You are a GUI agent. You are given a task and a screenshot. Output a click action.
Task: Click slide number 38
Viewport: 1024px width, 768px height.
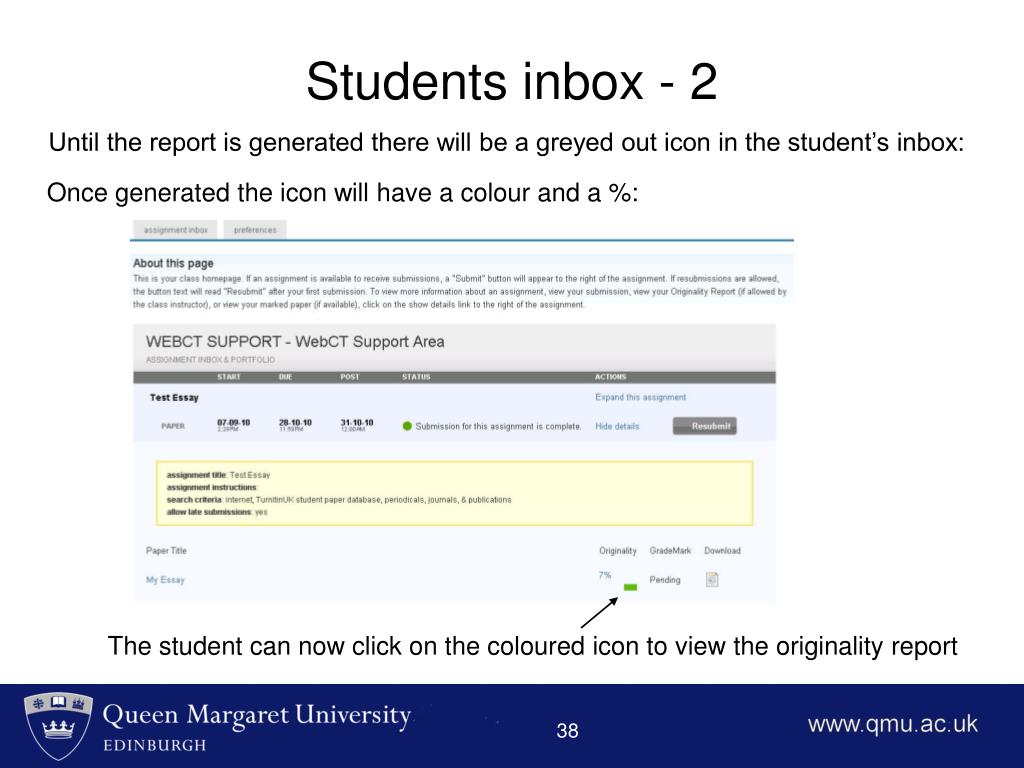click(x=568, y=730)
